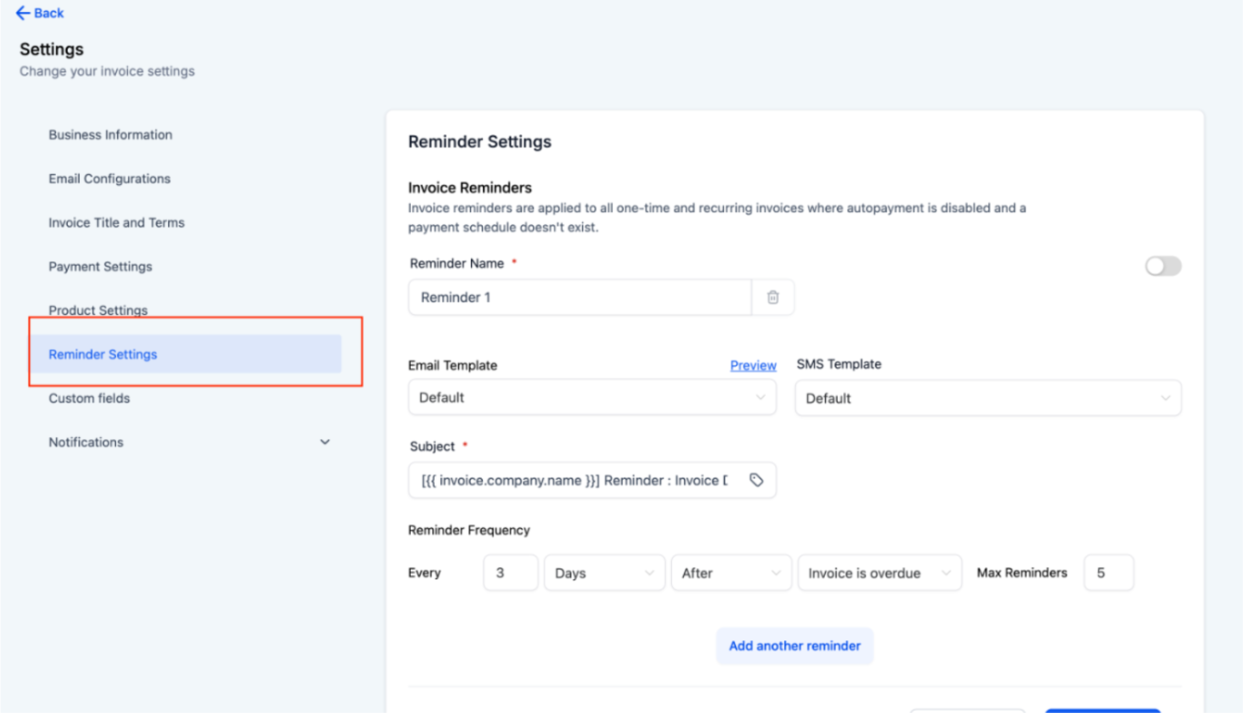Click the Preview link for email template
This screenshot has width=1243, height=717.
[x=752, y=366]
